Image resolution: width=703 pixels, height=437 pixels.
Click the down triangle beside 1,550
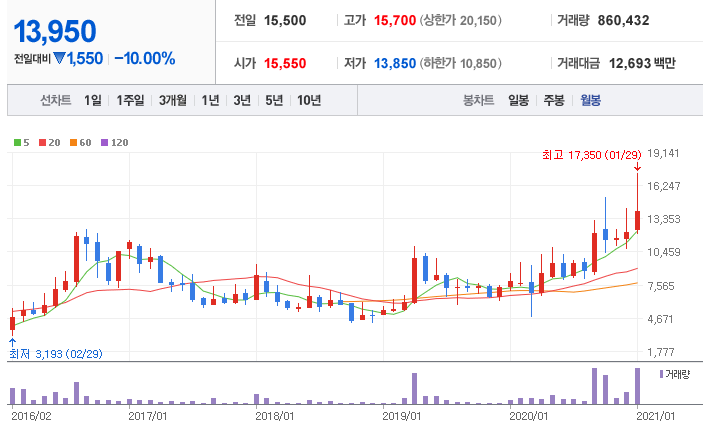(x=59, y=58)
